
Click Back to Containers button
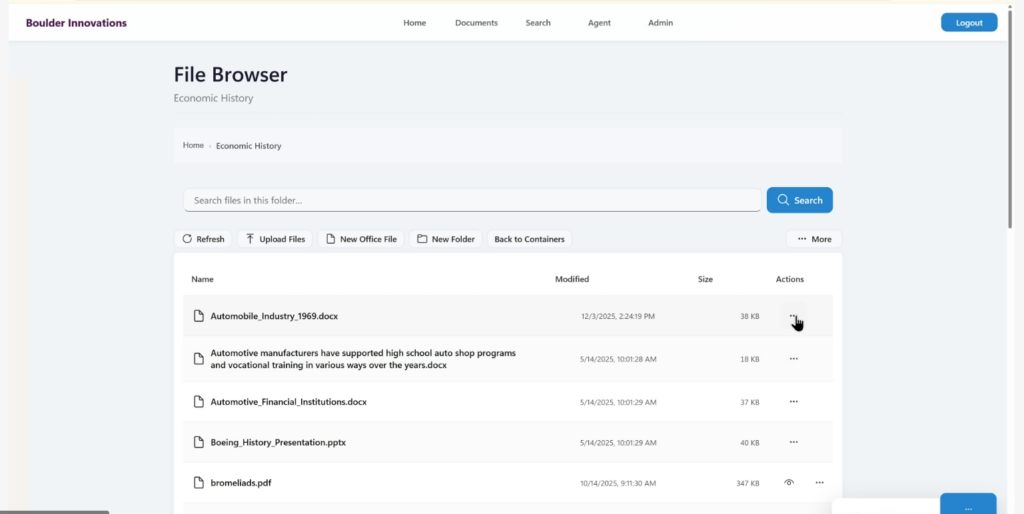(529, 239)
